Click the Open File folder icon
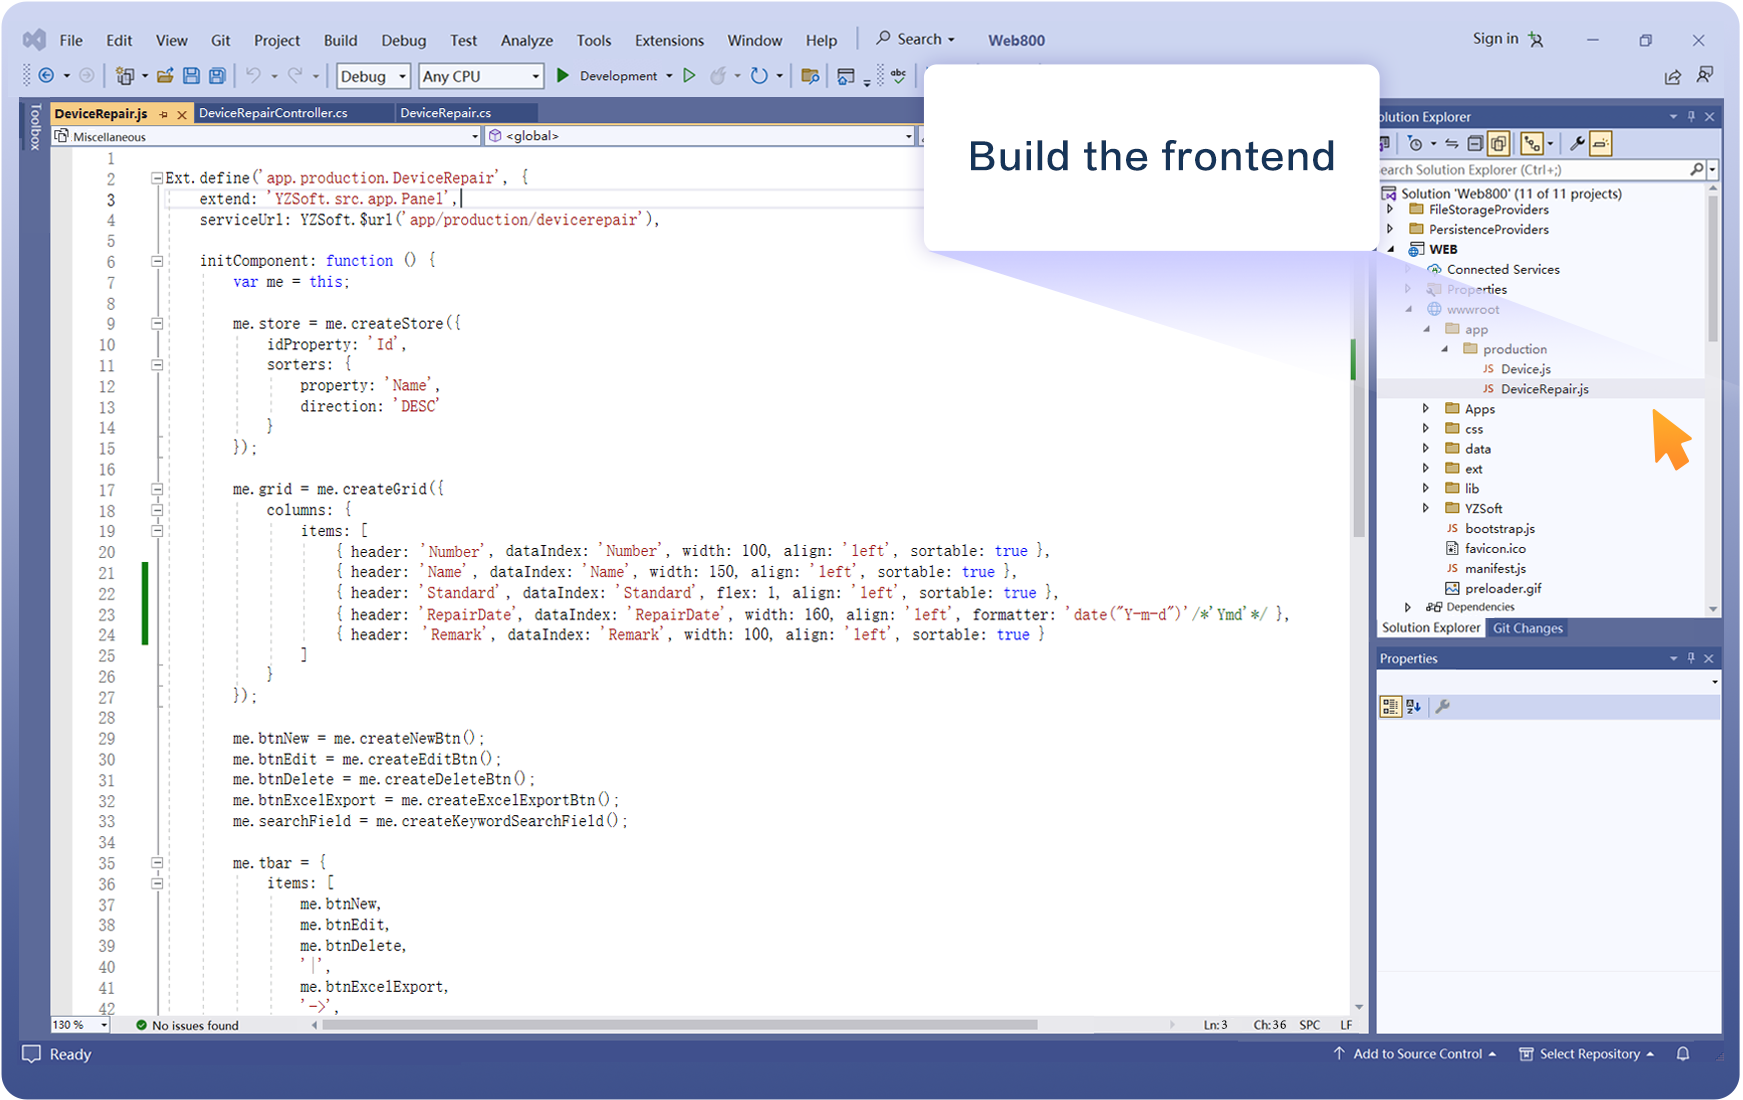 [165, 76]
